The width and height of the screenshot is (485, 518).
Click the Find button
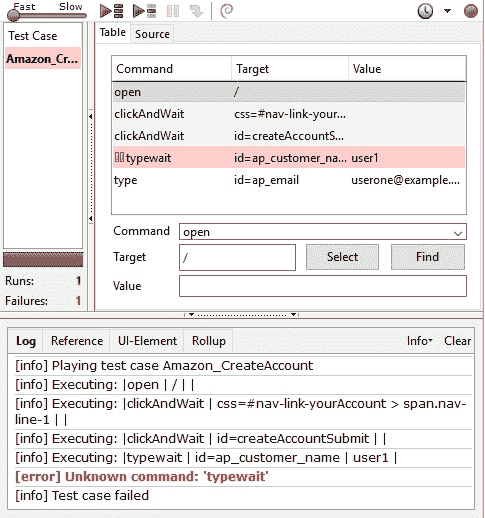pyautogui.click(x=428, y=257)
